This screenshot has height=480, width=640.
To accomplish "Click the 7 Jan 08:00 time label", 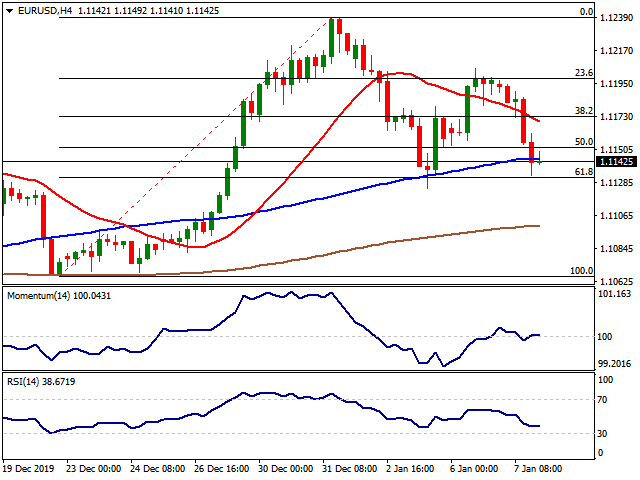I will click(x=538, y=468).
